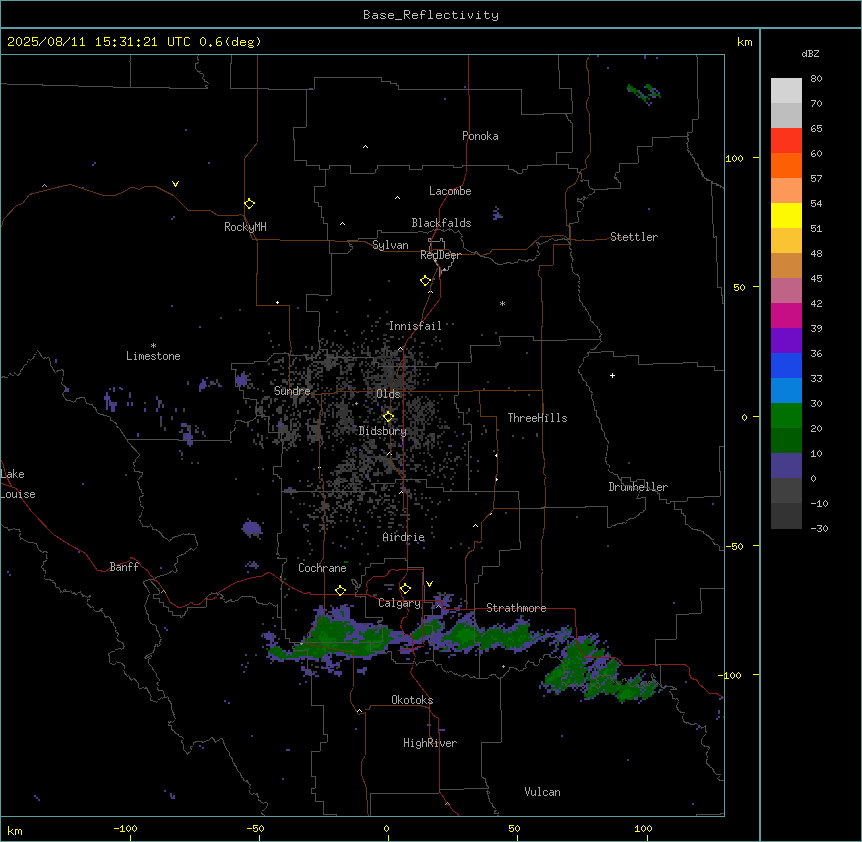Click the RockyMH label
Screen dimensions: 862x842
pos(245,227)
